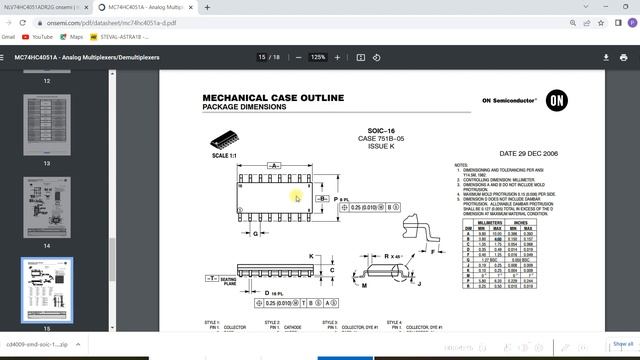Click the address bar URL

(x=111, y=23)
